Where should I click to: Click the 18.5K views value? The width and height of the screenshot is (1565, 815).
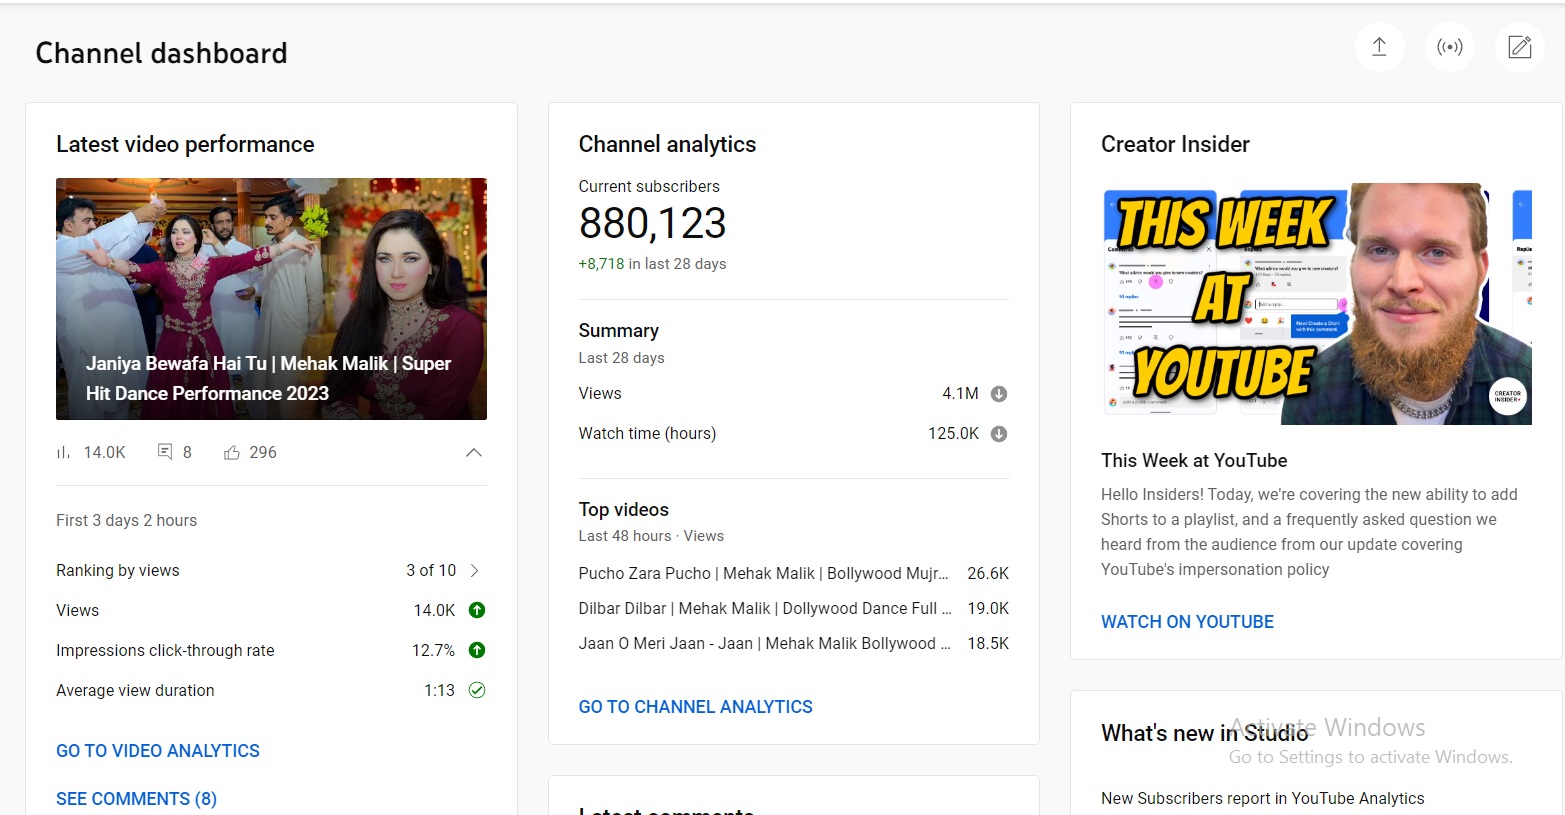(x=988, y=643)
